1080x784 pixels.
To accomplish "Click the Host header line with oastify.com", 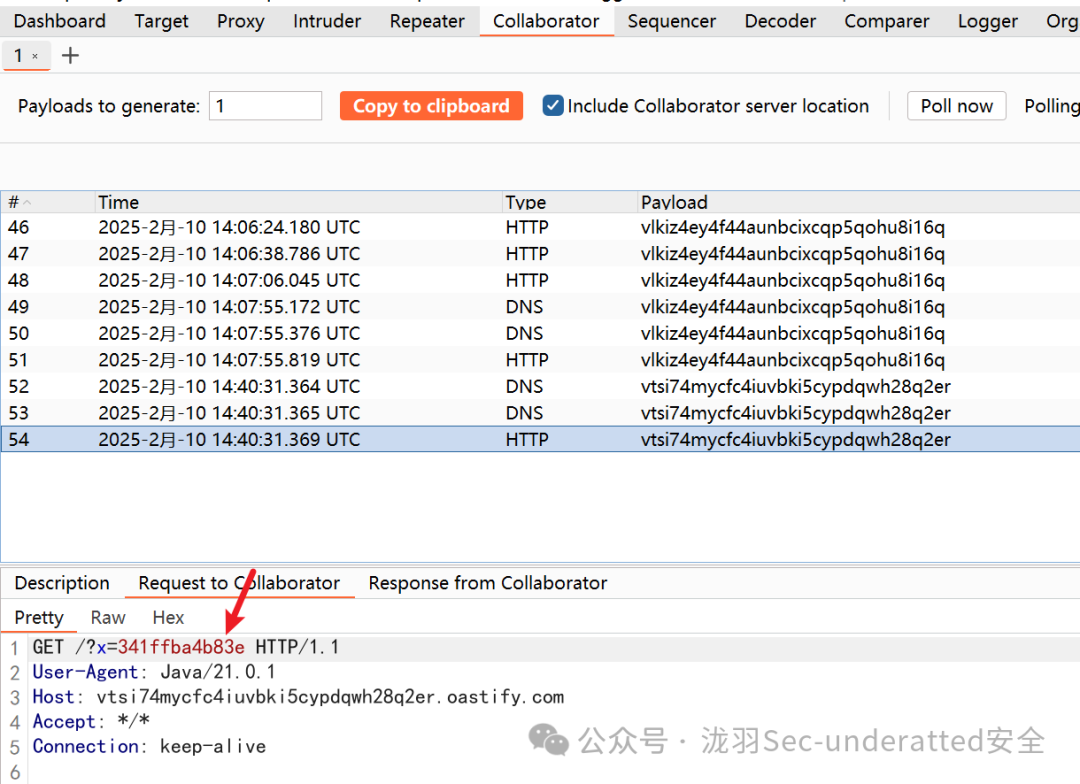I will 298,697.
